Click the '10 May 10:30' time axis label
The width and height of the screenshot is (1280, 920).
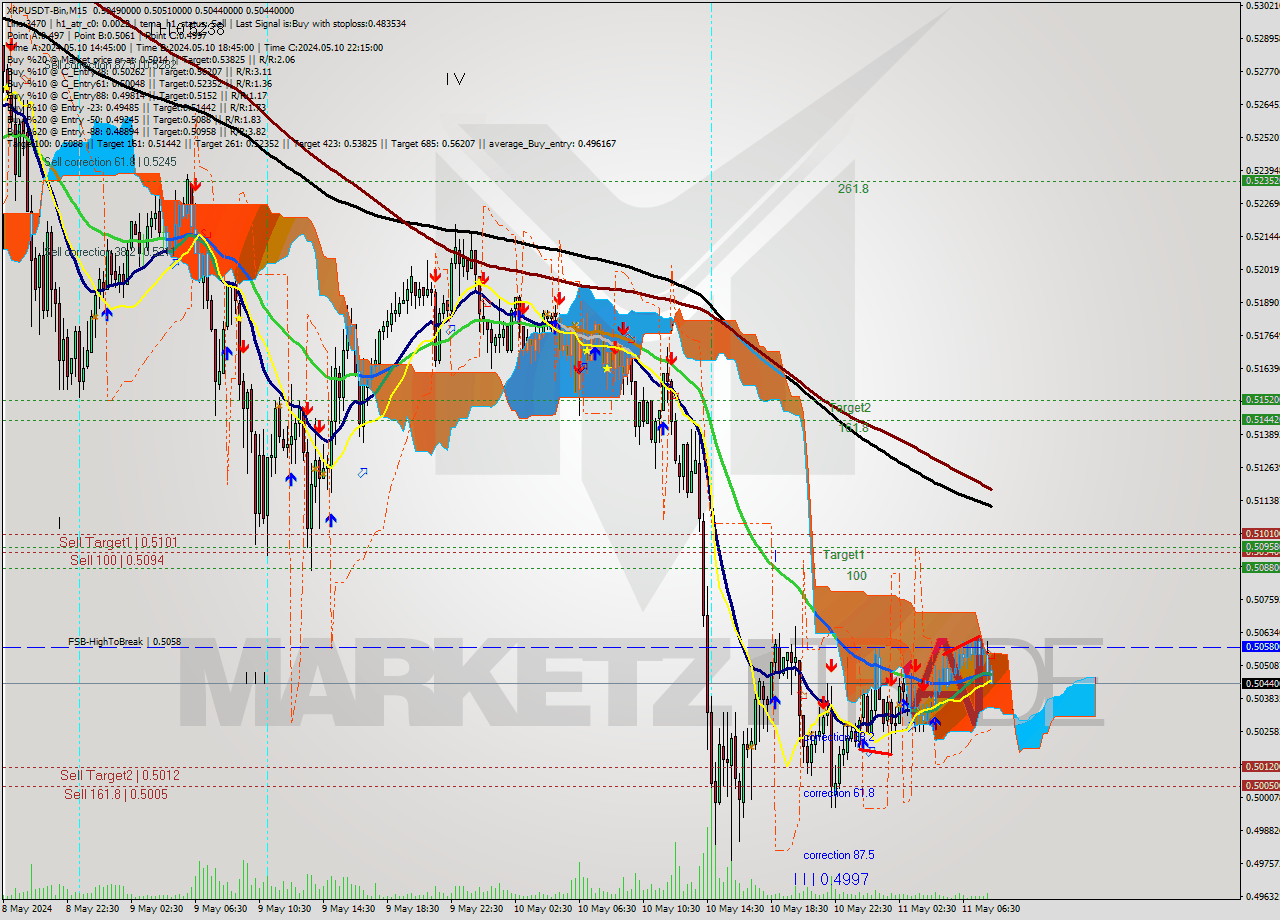coord(671,909)
